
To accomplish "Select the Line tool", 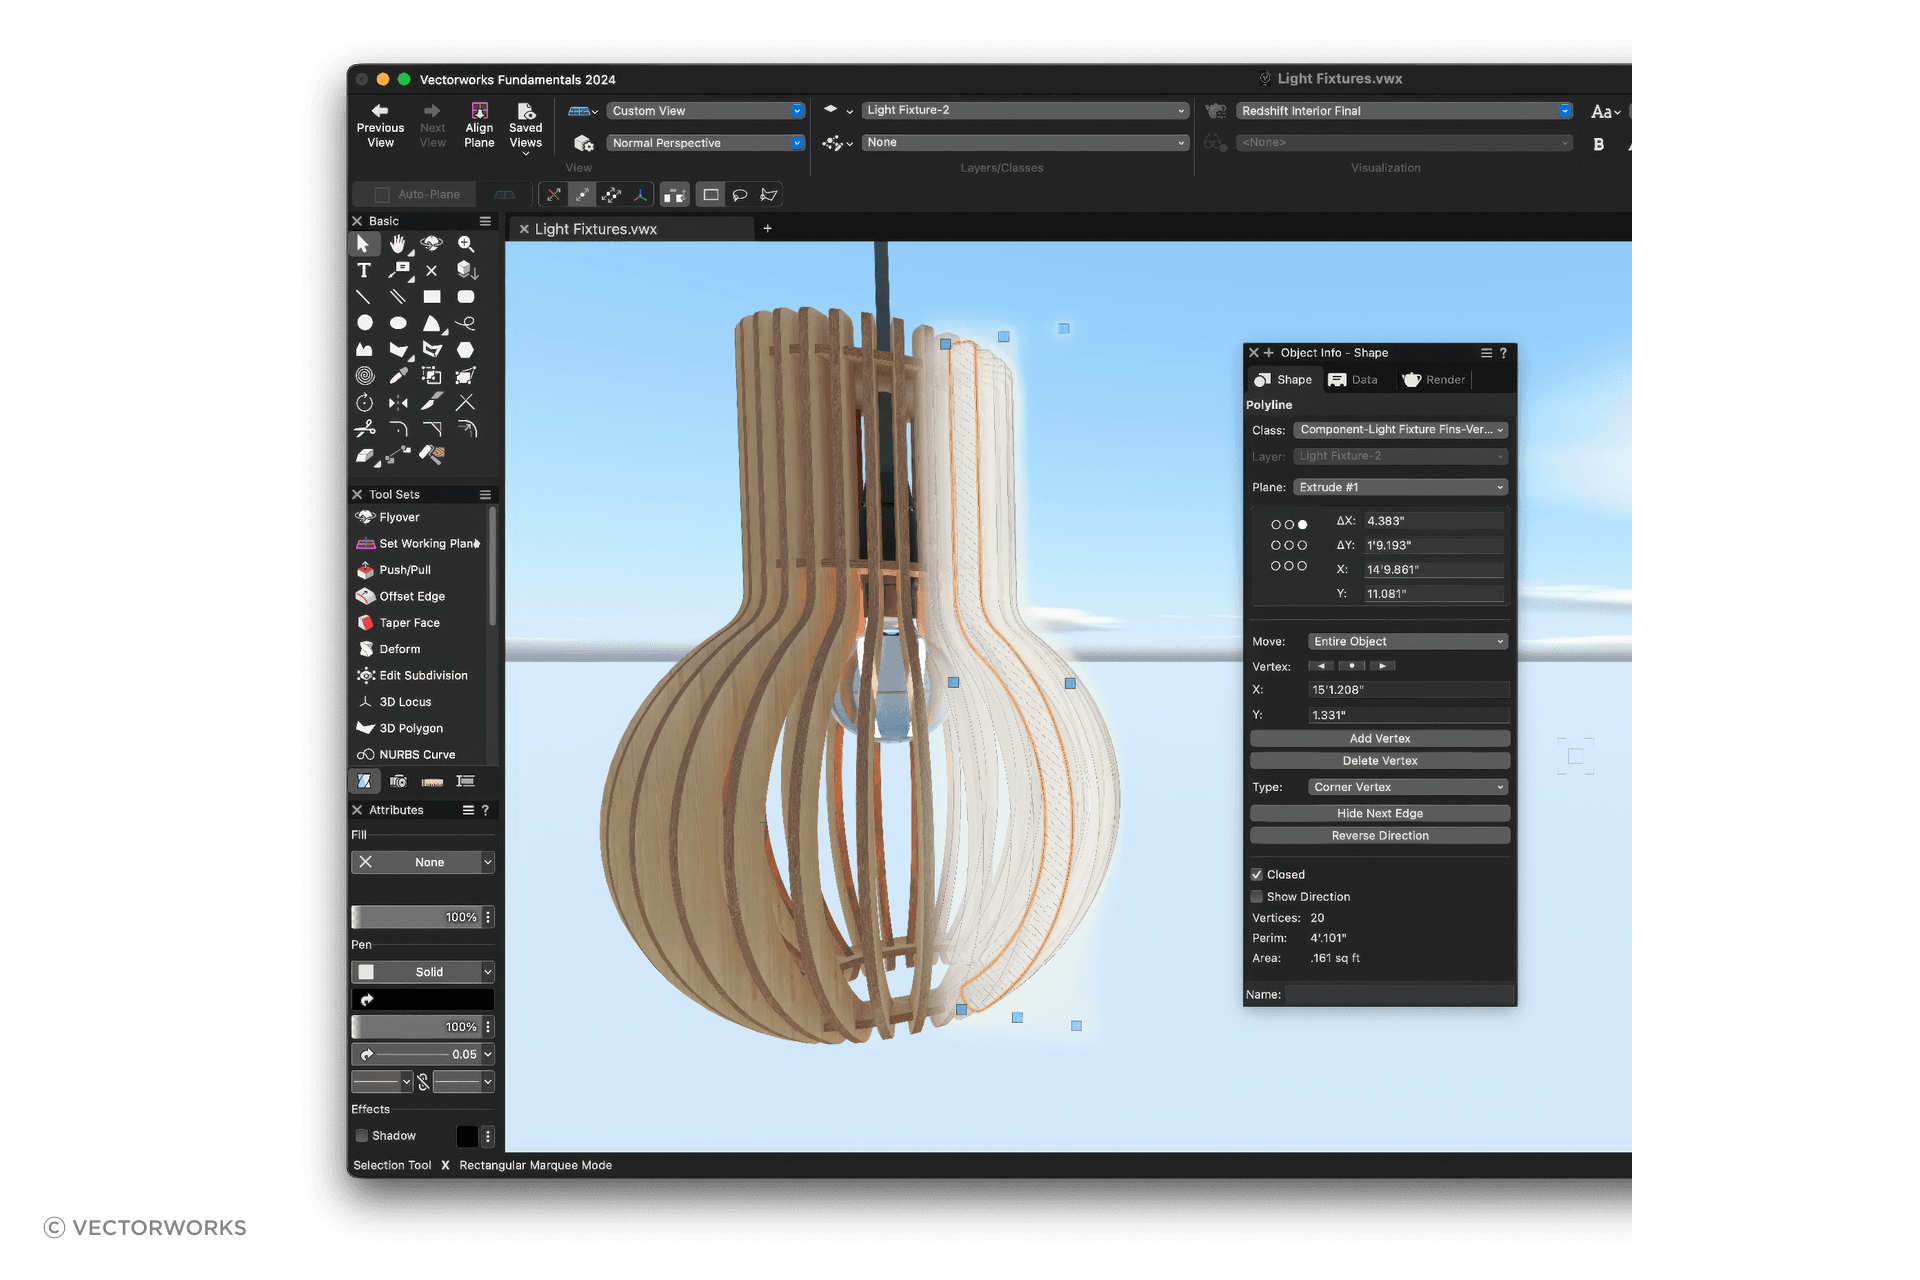I will (x=364, y=297).
